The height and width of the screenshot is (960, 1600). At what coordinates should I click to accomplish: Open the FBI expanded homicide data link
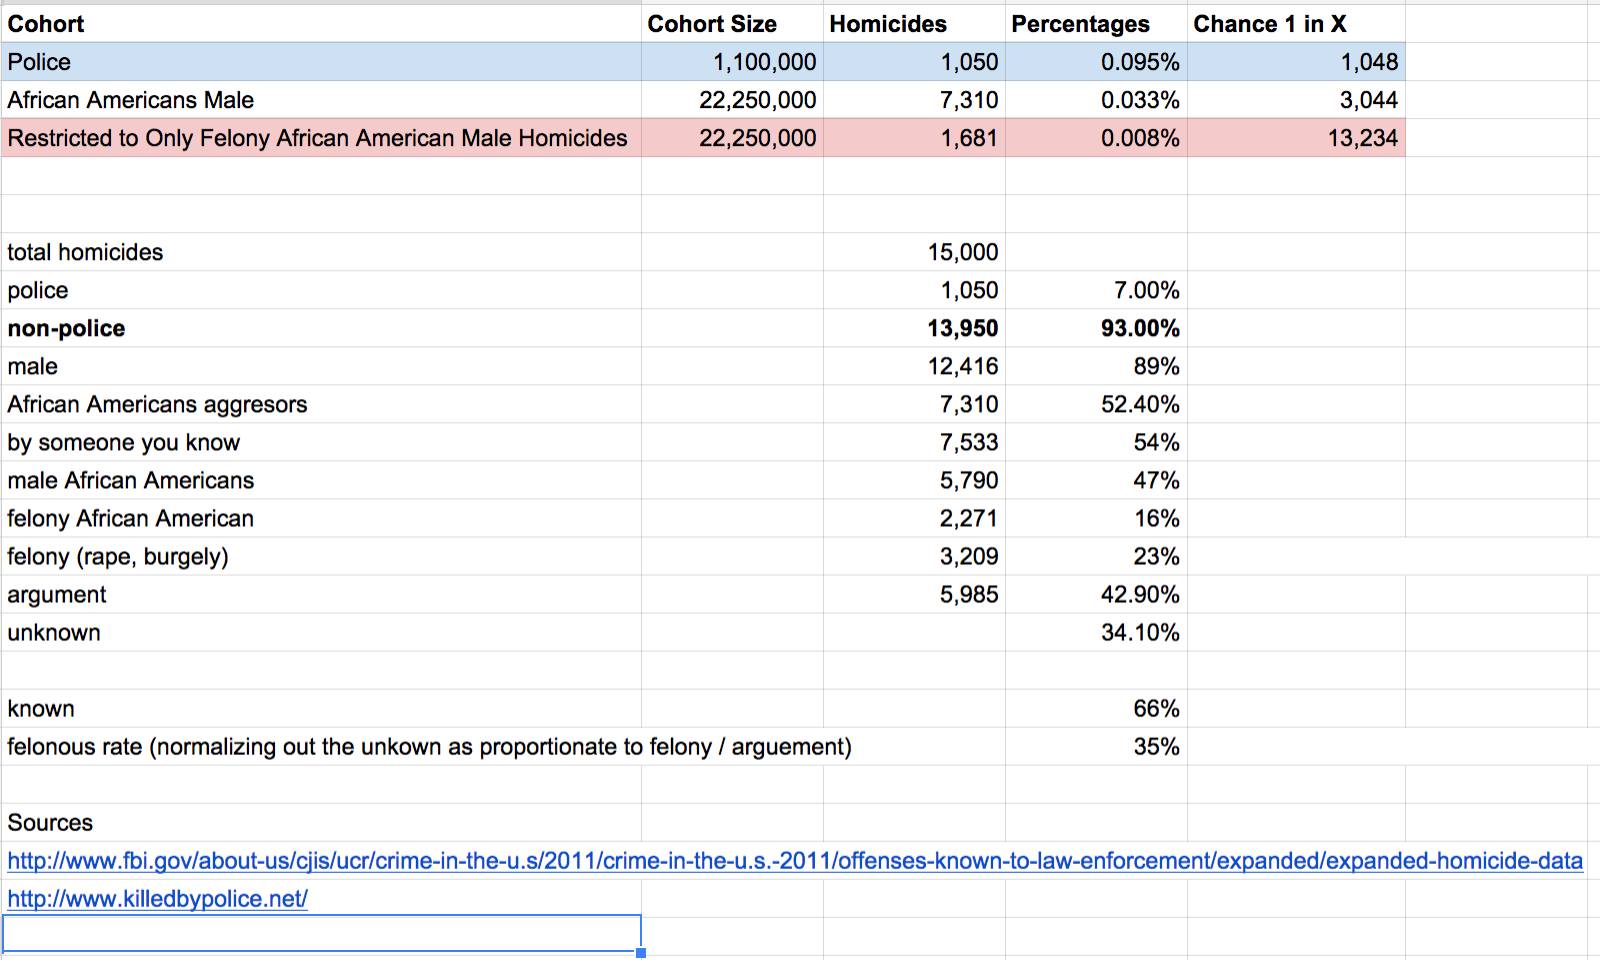coord(794,861)
